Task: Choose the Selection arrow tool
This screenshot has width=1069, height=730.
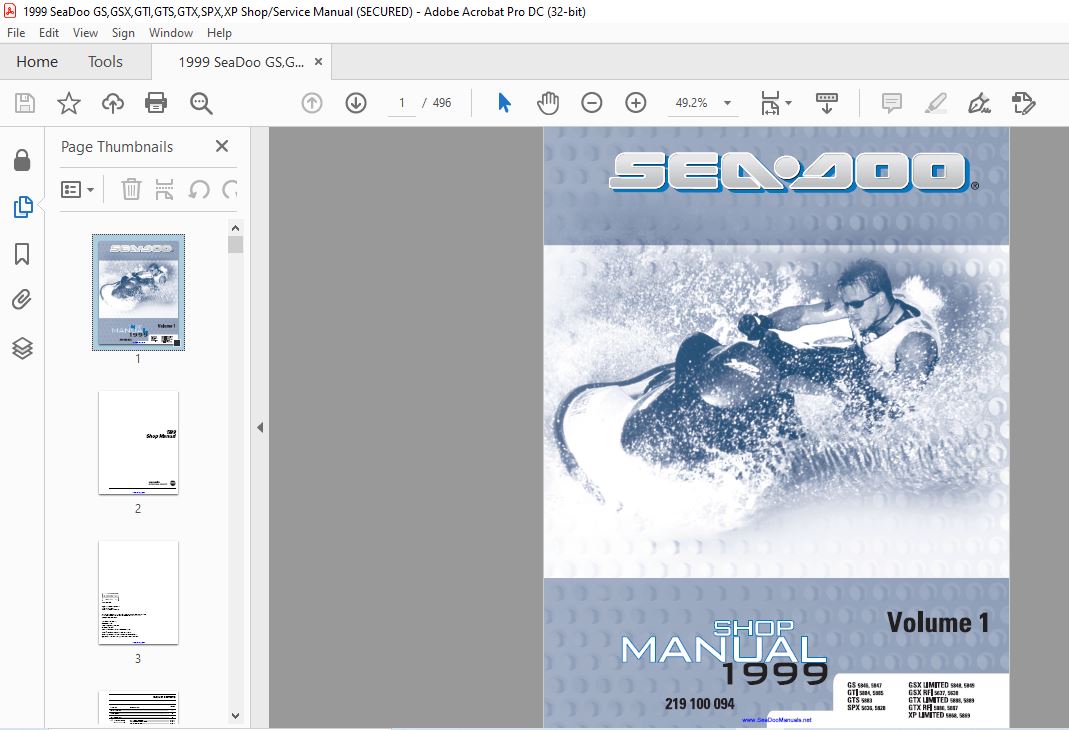Action: tap(505, 103)
